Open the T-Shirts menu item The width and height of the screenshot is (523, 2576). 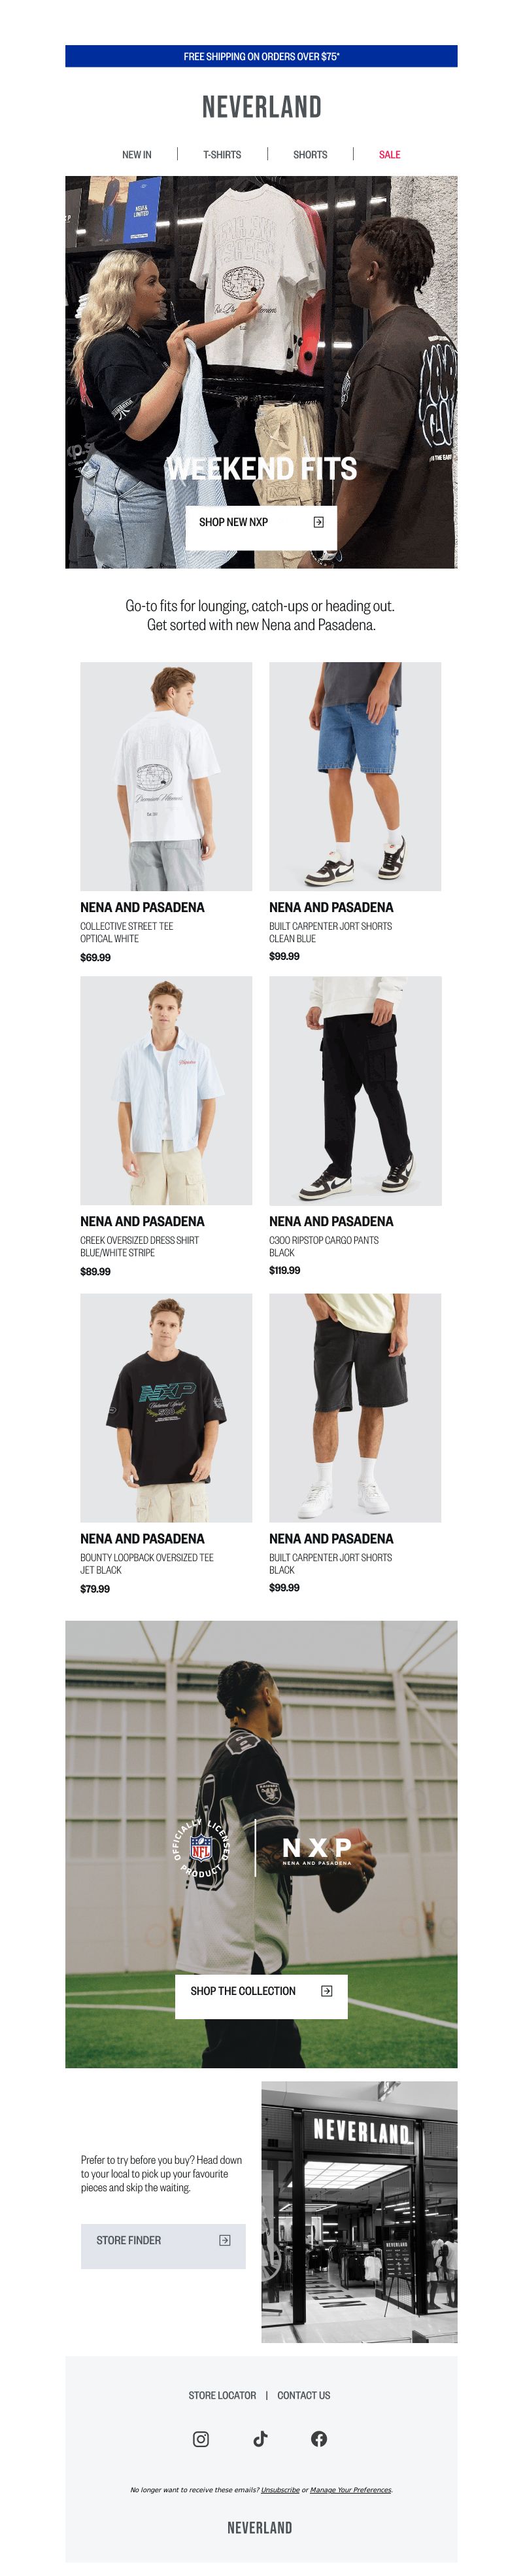pos(222,155)
